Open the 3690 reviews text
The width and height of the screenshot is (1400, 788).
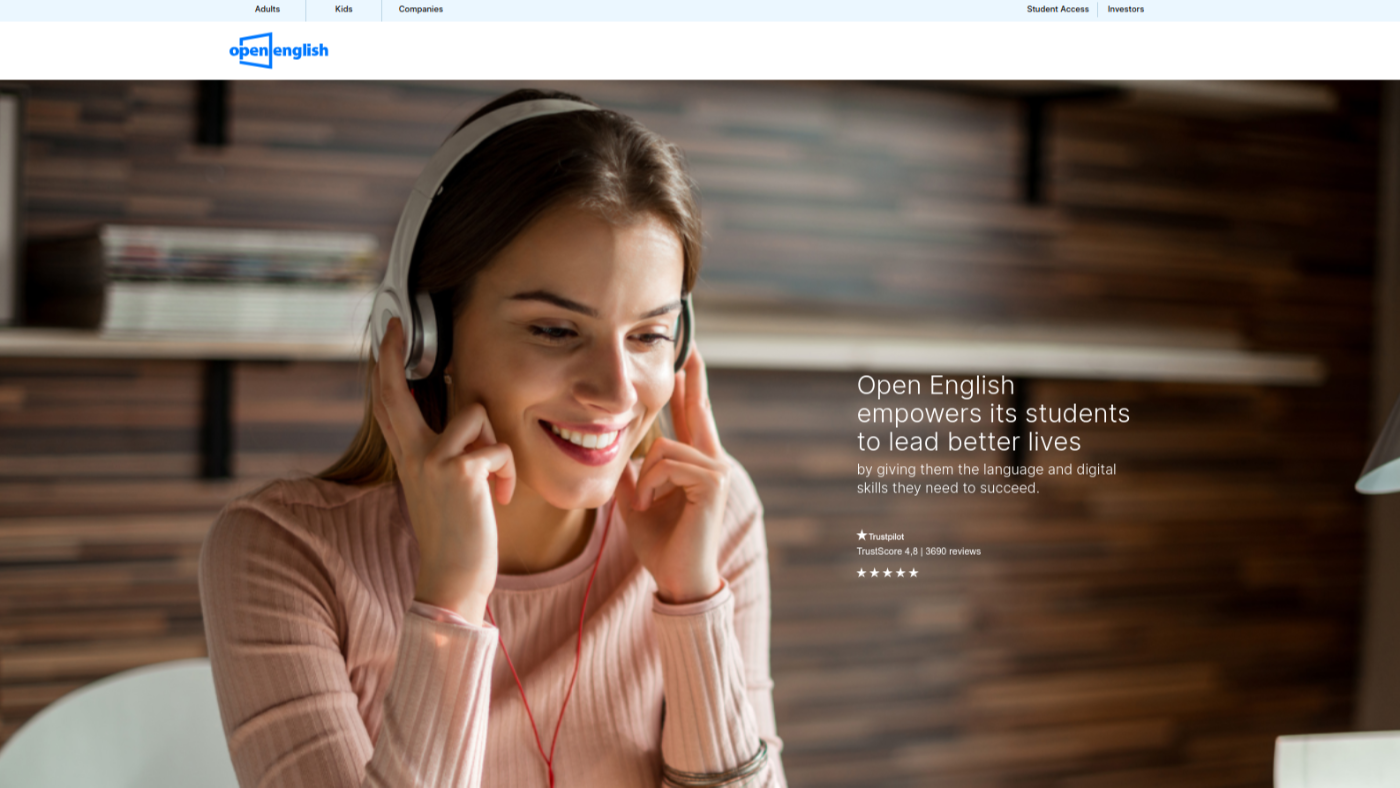click(x=953, y=552)
